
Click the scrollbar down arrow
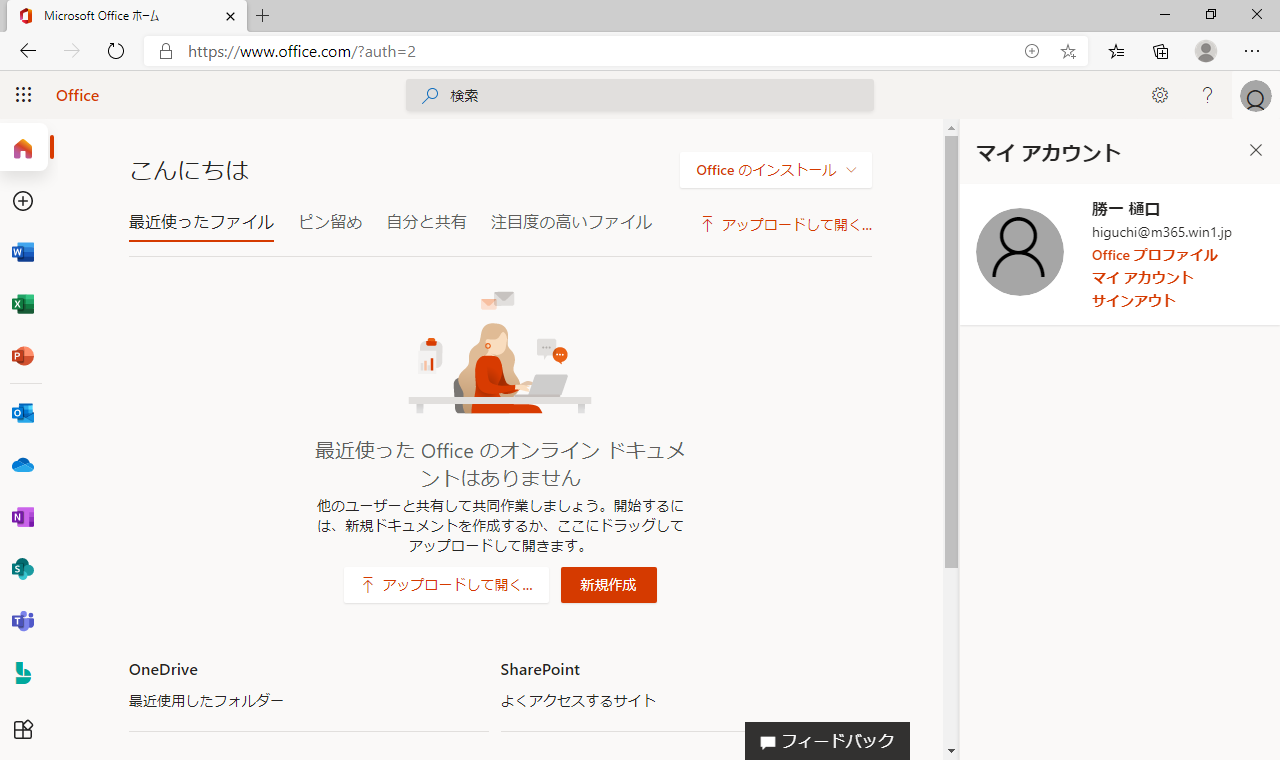pyautogui.click(x=951, y=751)
